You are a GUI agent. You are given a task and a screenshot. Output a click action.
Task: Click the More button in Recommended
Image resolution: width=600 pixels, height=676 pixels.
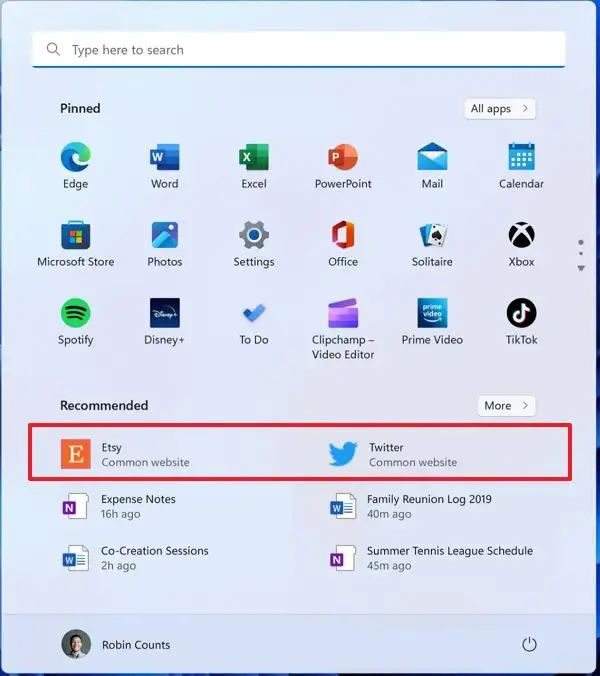[506, 406]
